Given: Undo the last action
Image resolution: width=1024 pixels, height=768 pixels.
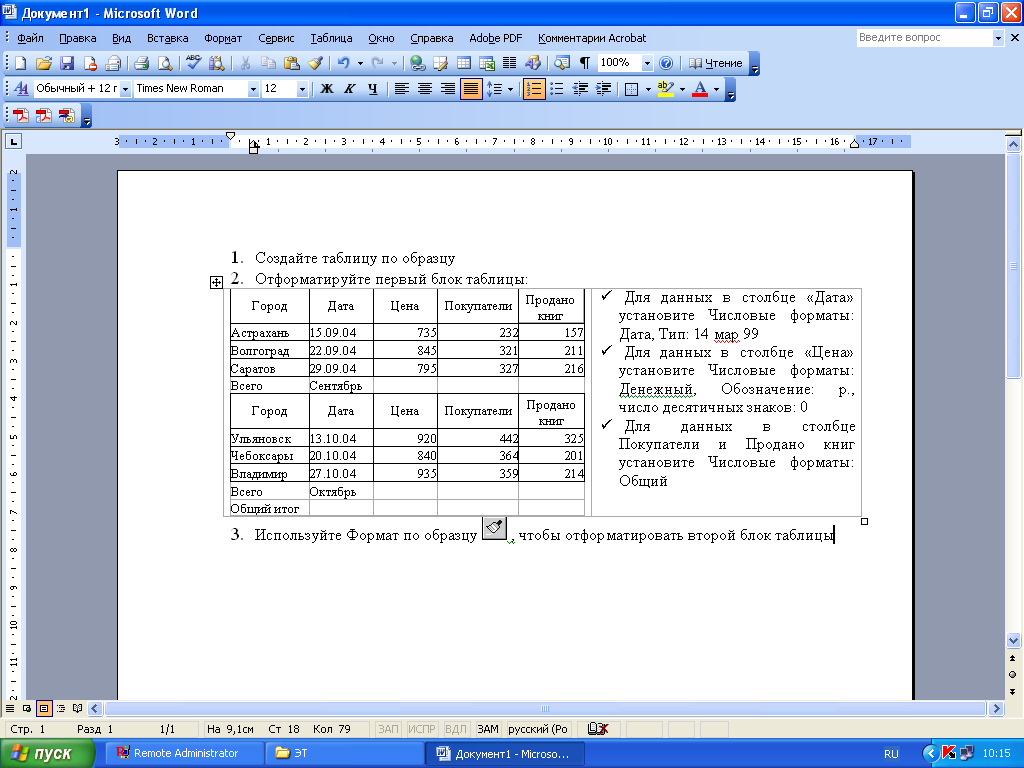Looking at the screenshot, I should (x=344, y=63).
